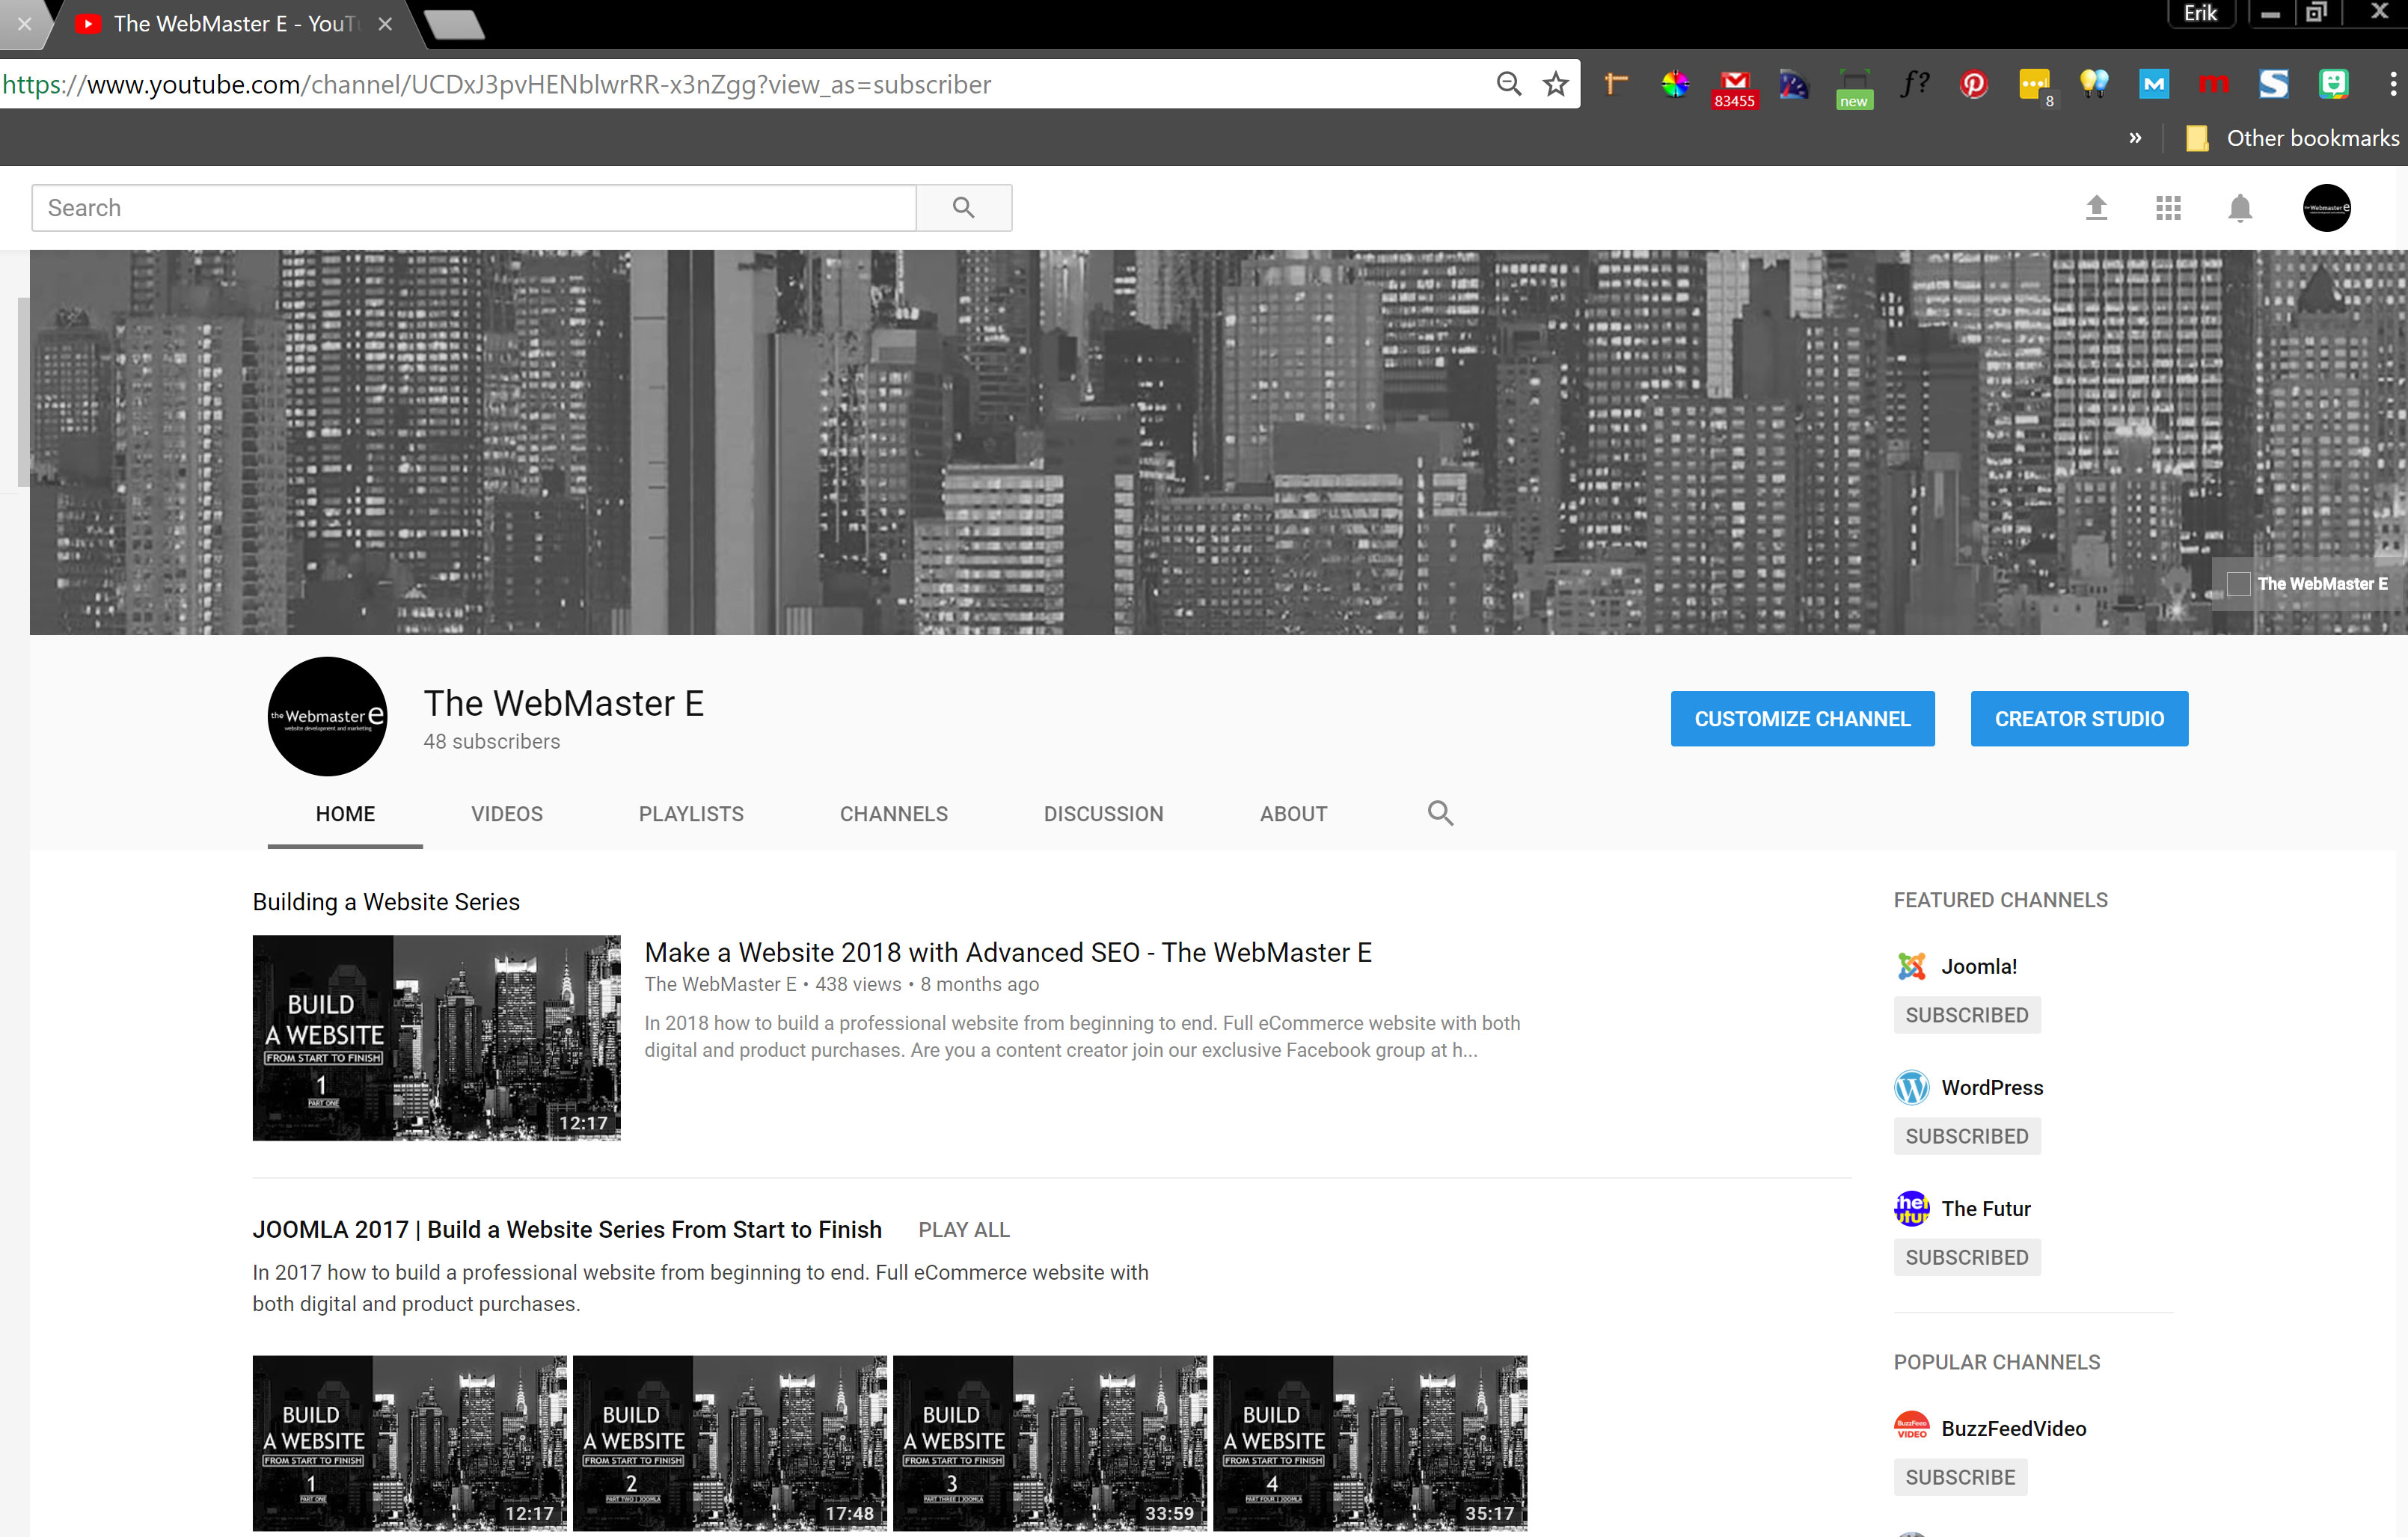Click the '48 subscribers' text
This screenshot has width=2408, height=1537.
click(491, 741)
